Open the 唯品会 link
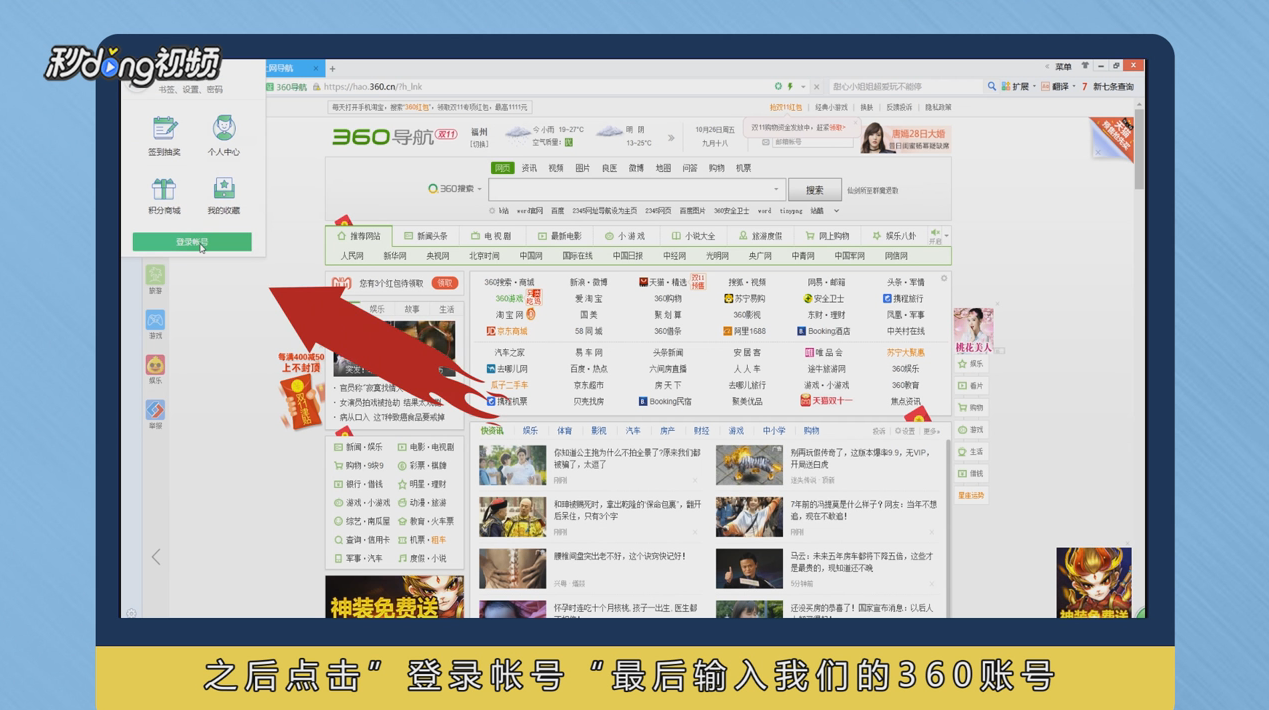The width and height of the screenshot is (1269, 710). 824,352
